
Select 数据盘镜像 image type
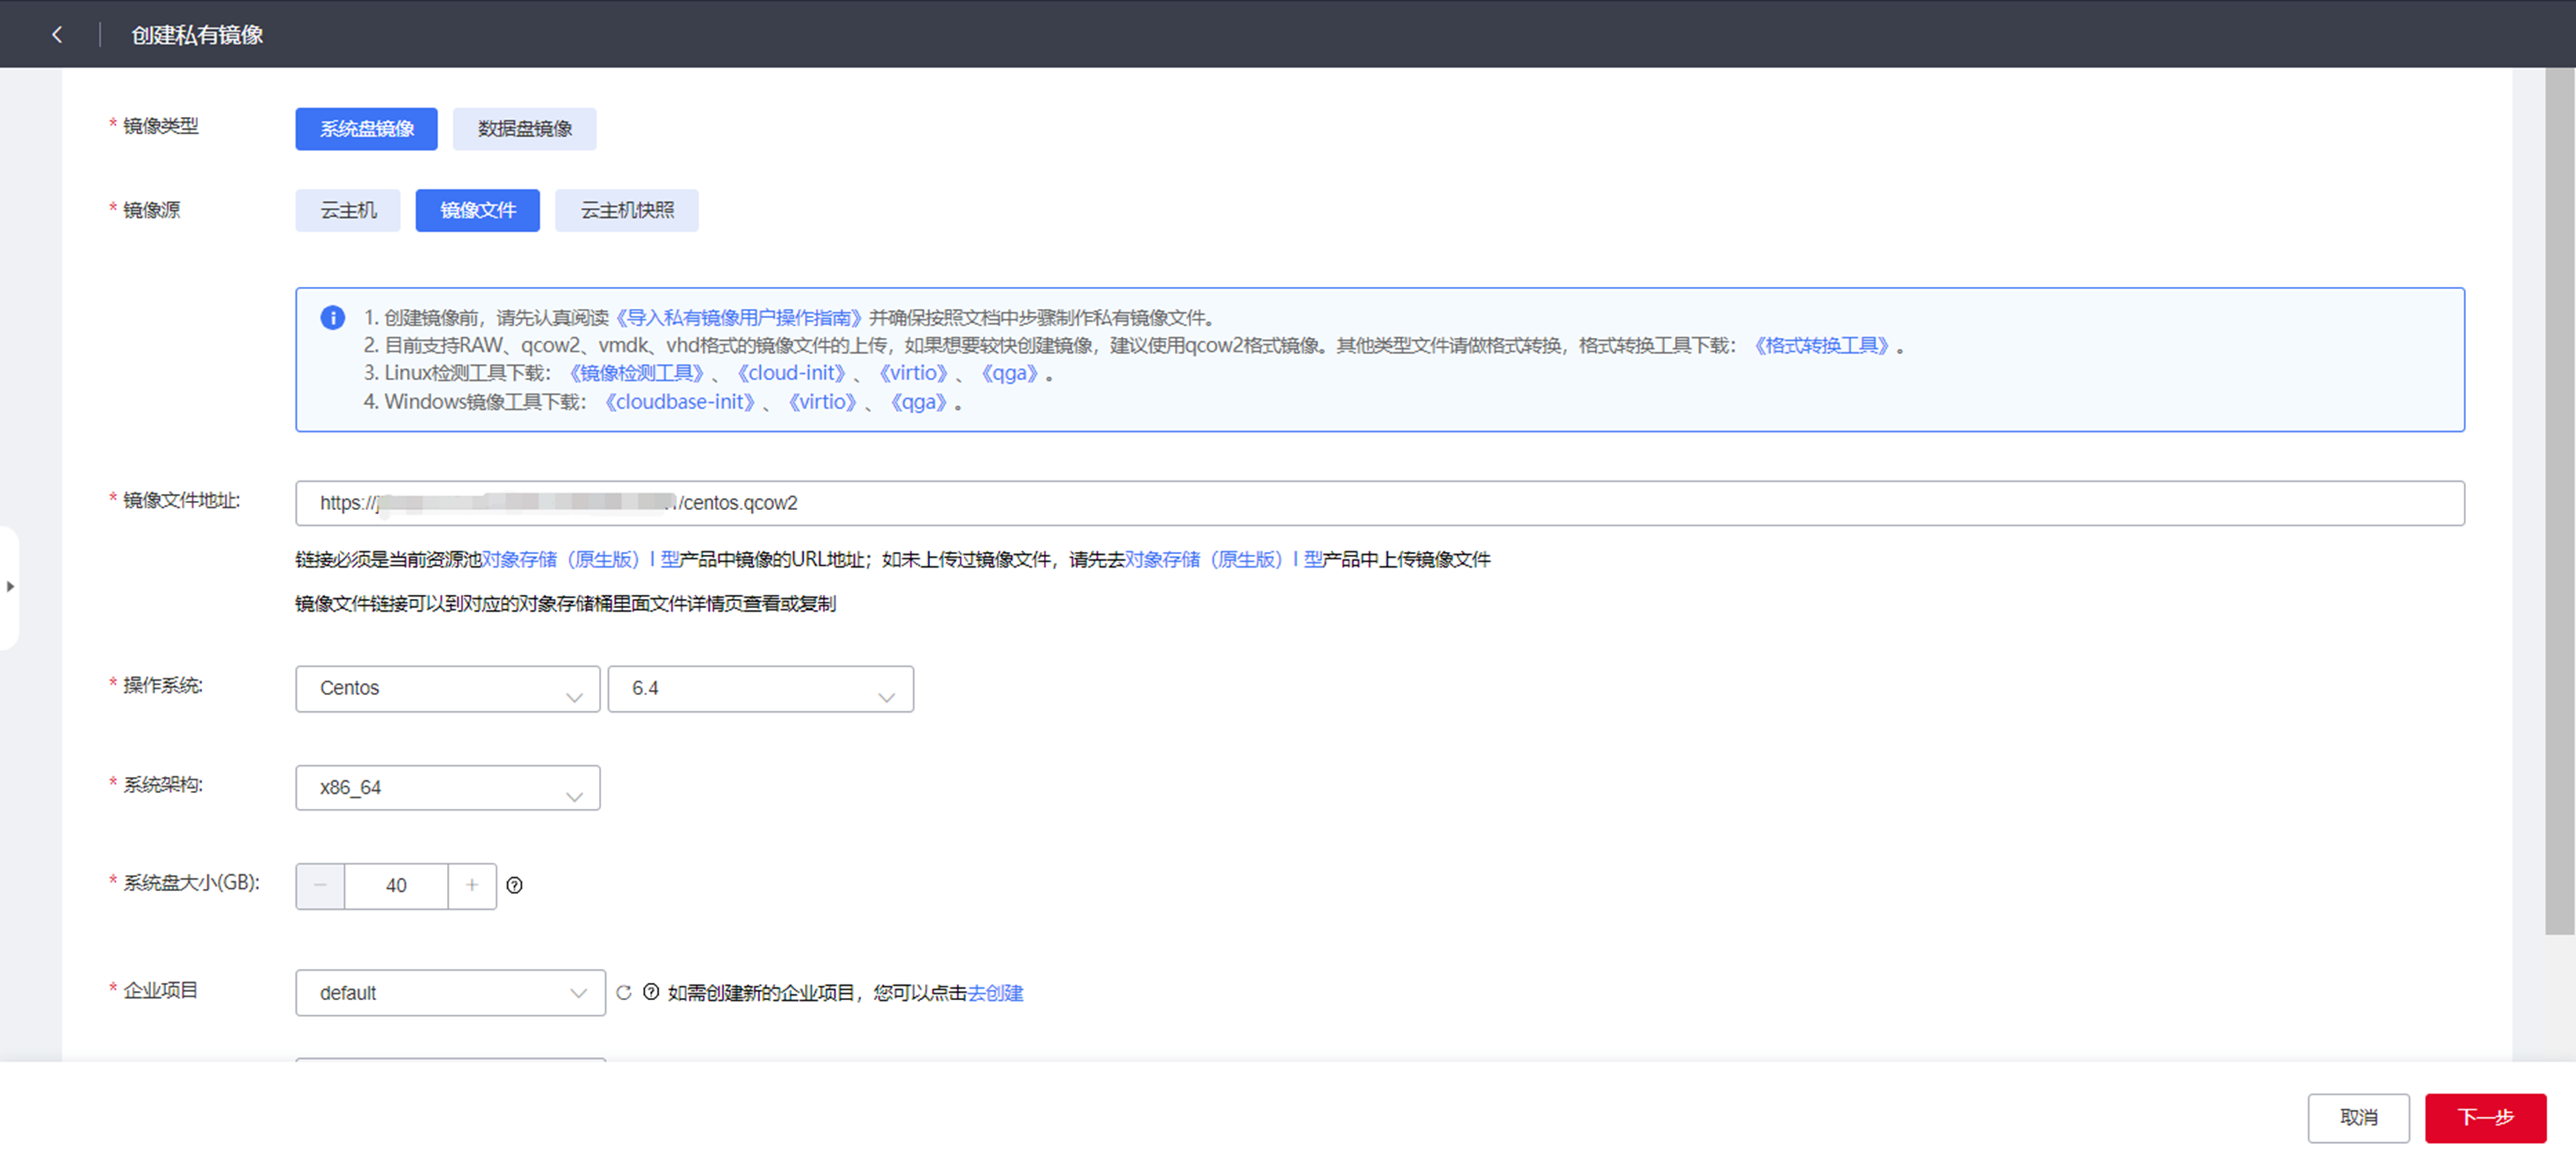pyautogui.click(x=524, y=129)
